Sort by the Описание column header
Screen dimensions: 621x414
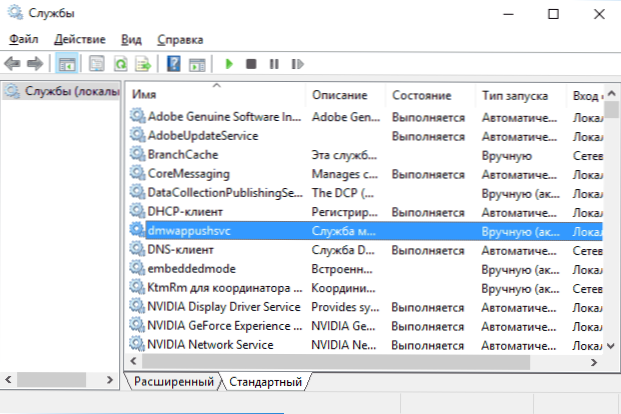[x=345, y=95]
